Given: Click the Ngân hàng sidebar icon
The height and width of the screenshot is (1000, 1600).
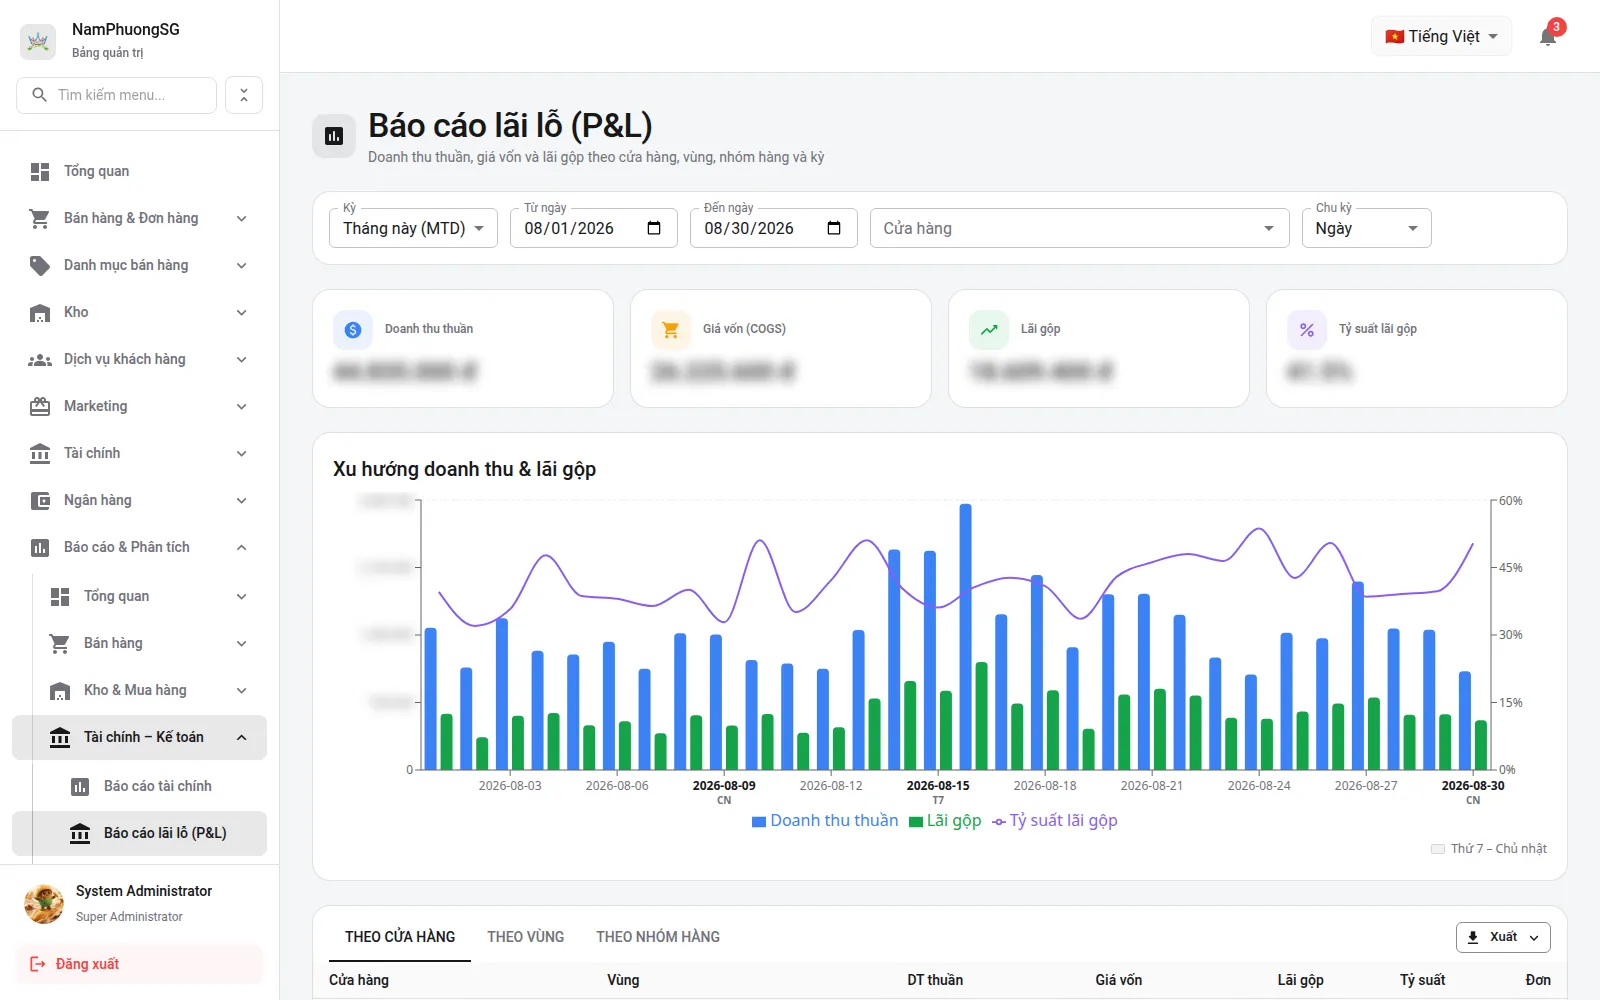Looking at the screenshot, I should click(40, 500).
